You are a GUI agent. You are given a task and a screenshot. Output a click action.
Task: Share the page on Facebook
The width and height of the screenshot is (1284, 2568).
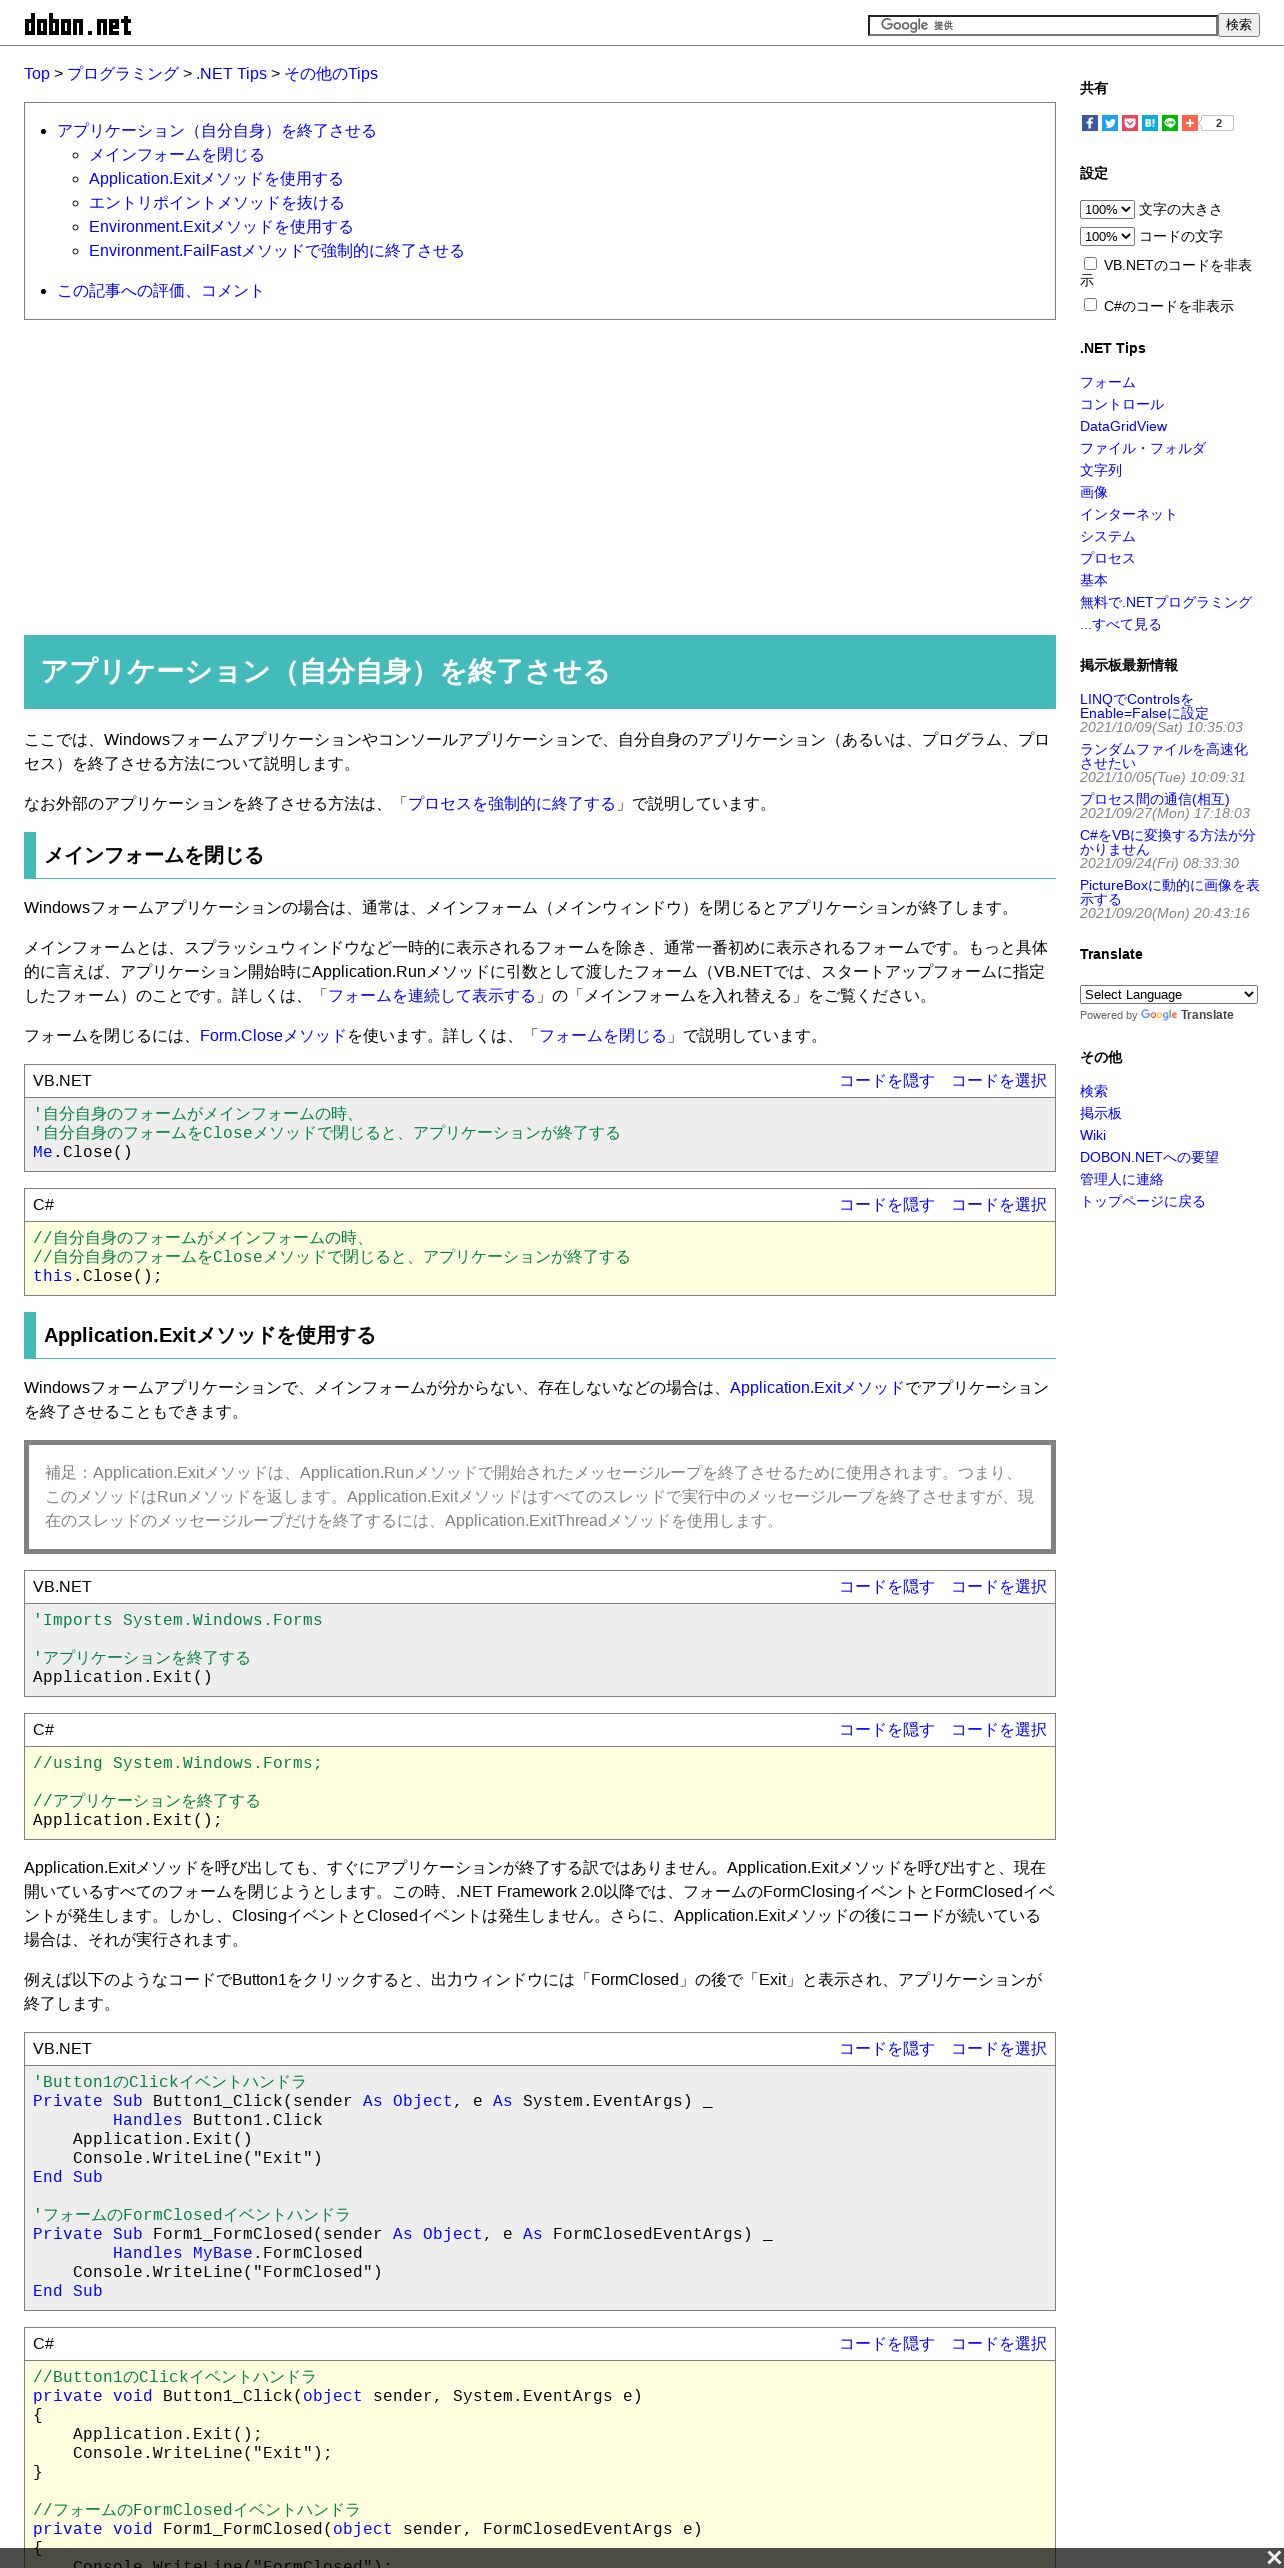1090,123
